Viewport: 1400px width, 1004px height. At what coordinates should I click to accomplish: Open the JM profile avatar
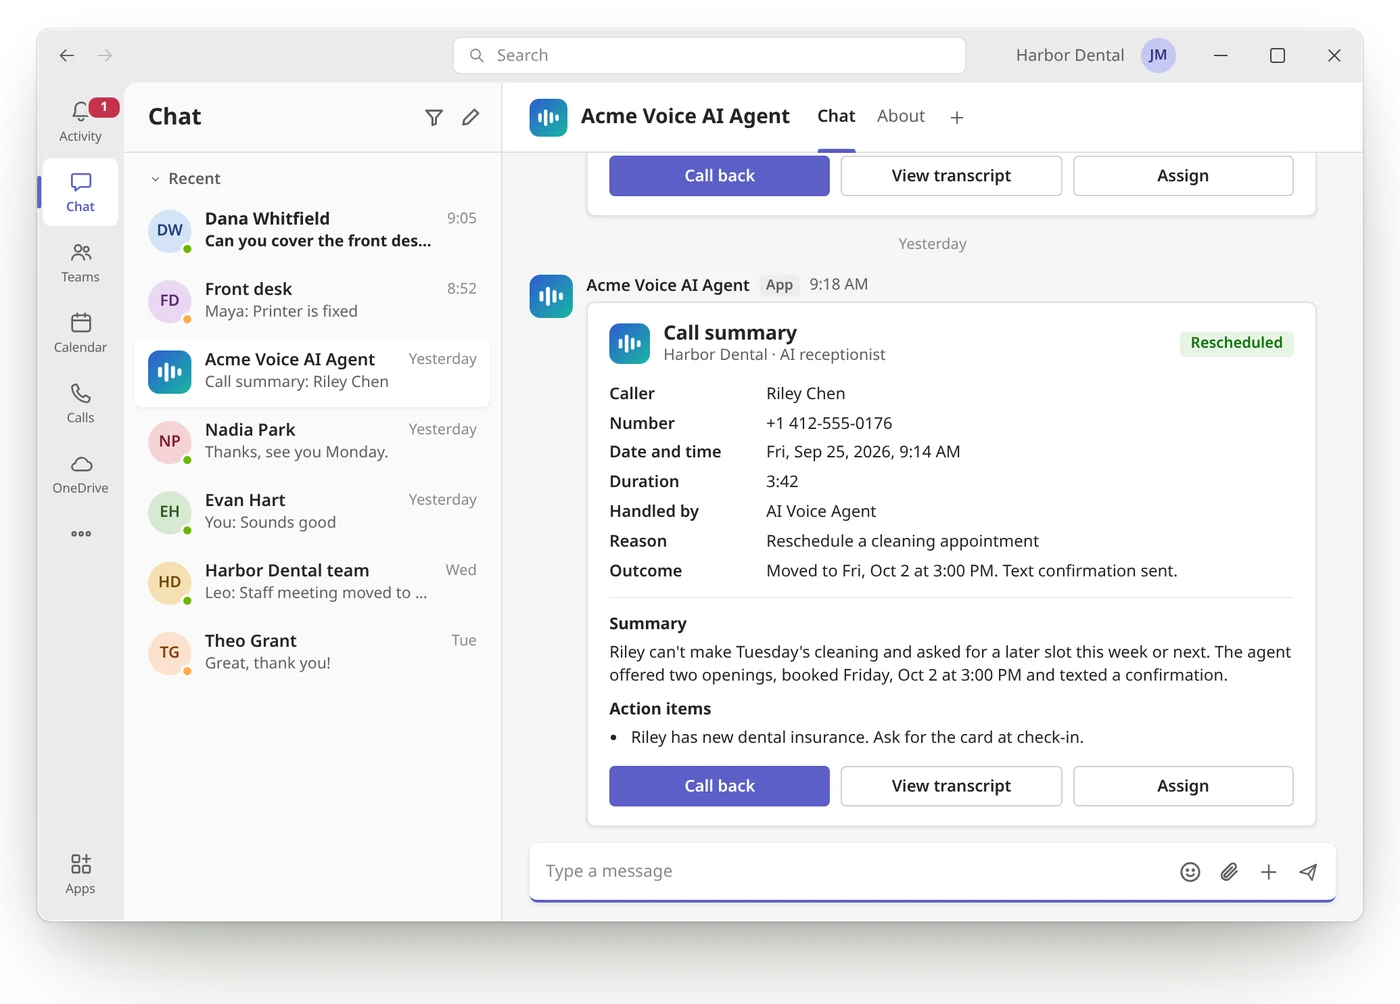(1158, 56)
